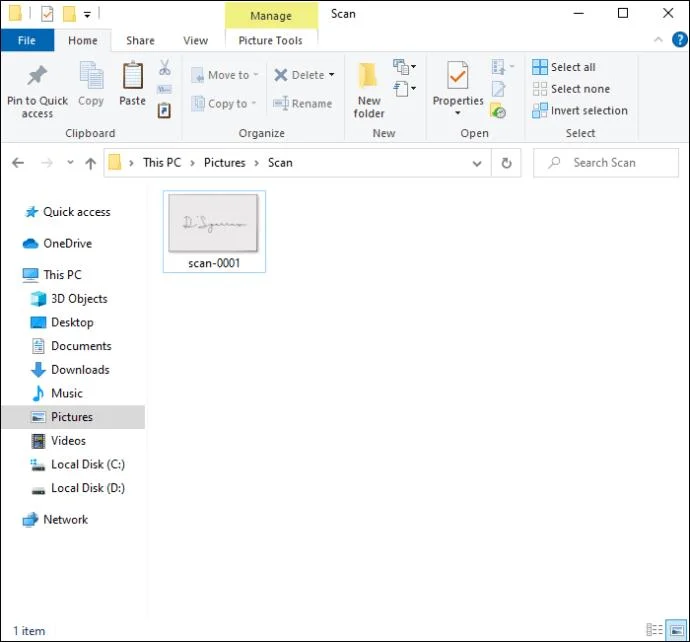Switch to large thumbnails view in status bar
The height and width of the screenshot is (642, 690).
tap(676, 630)
